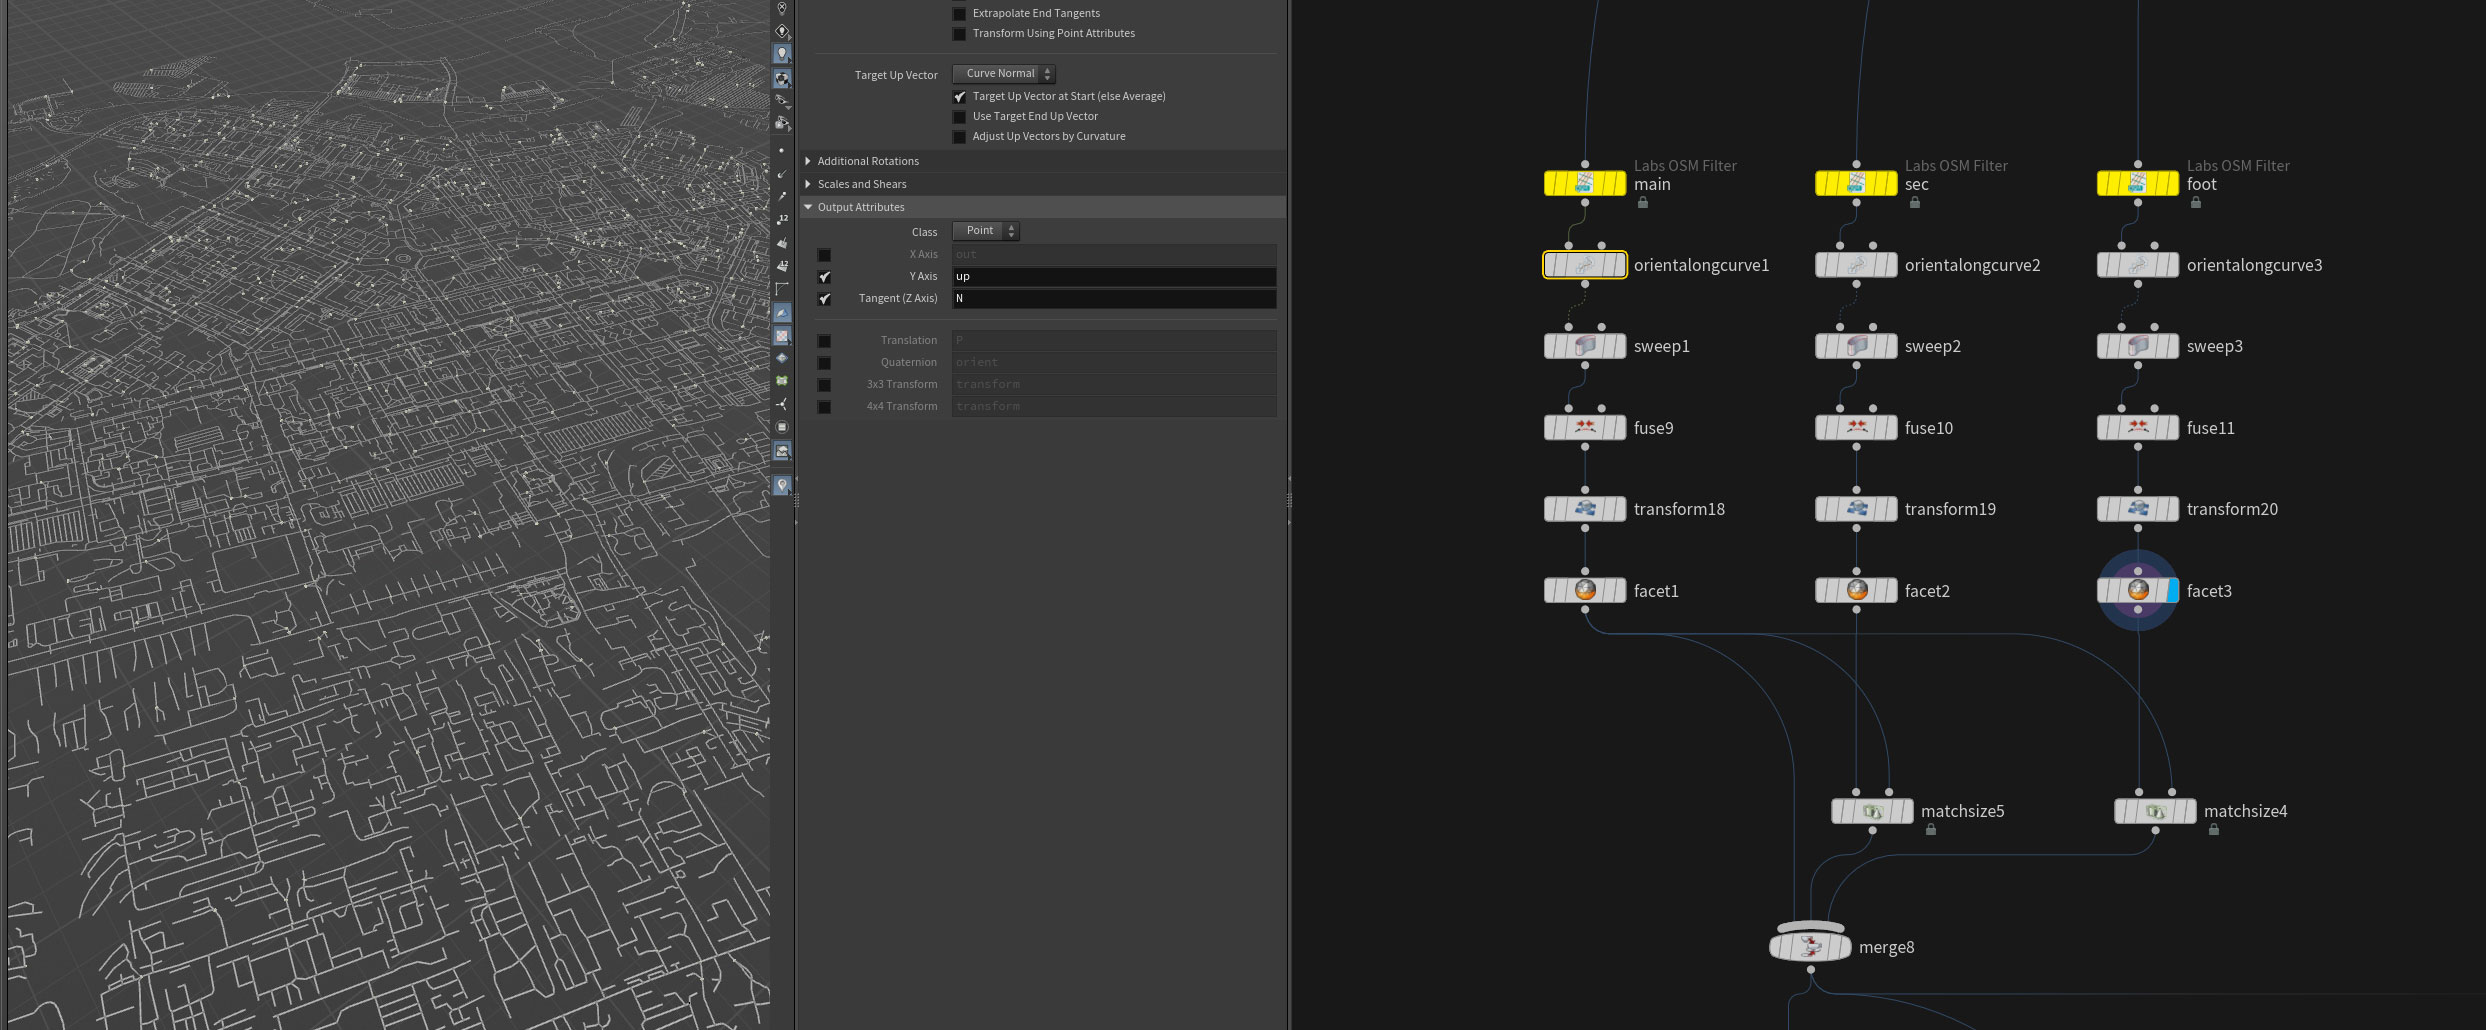The image size is (2486, 1030).
Task: Select the facet2 node
Action: tap(1856, 591)
